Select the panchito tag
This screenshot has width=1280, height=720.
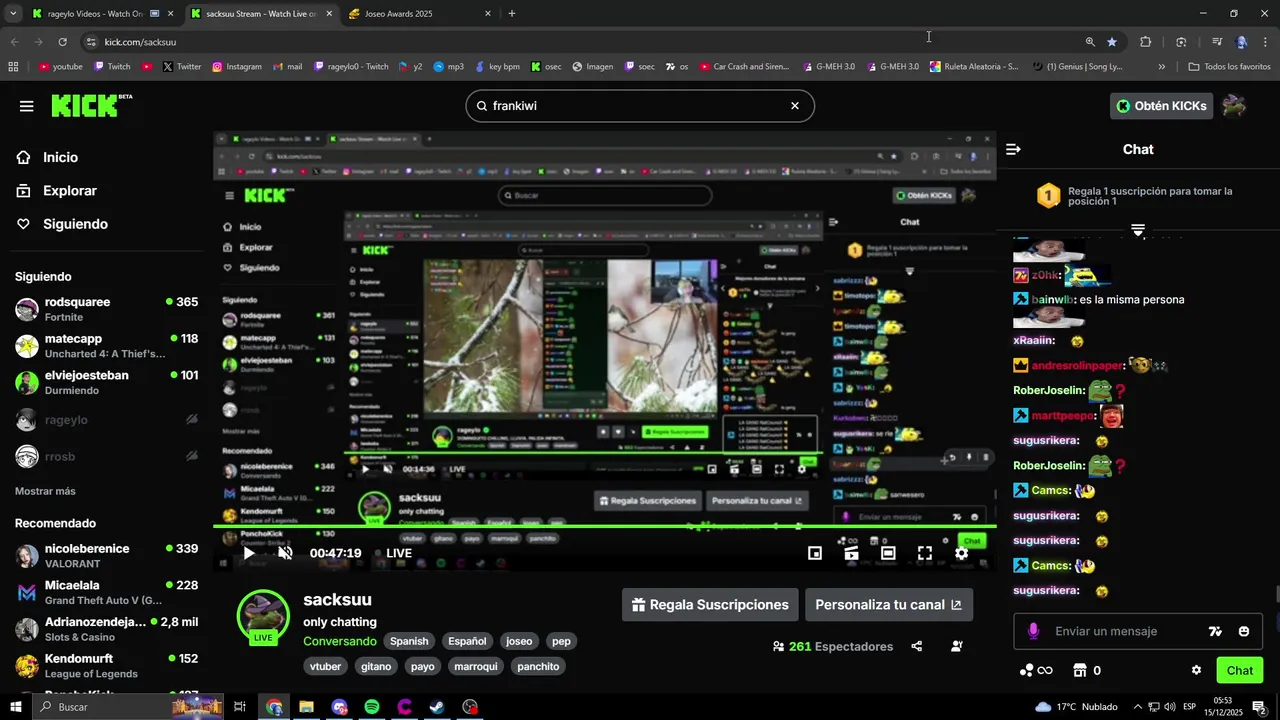click(x=538, y=666)
